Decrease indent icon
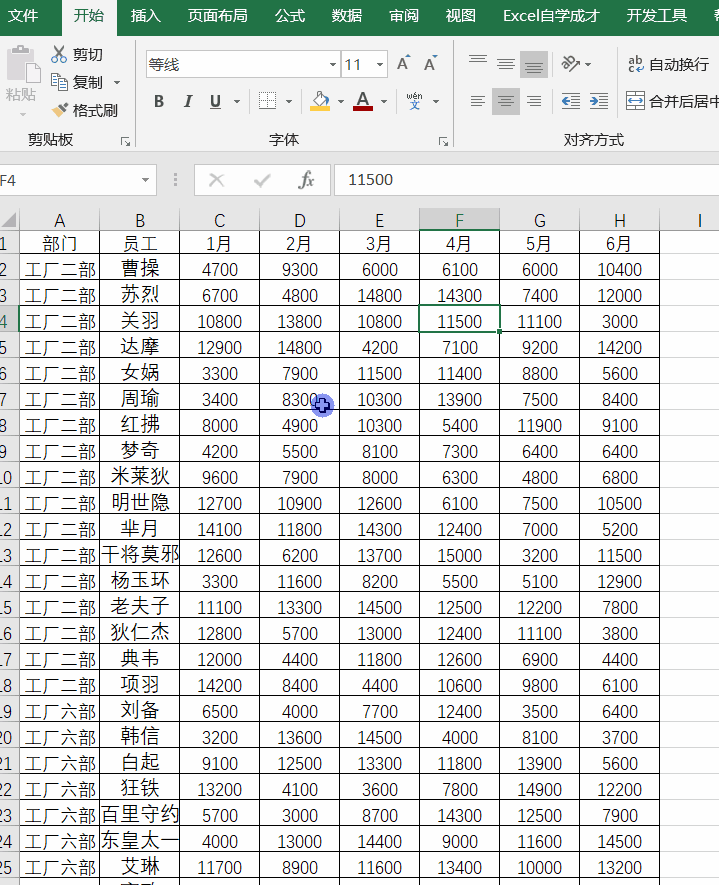The image size is (719, 885). [571, 102]
